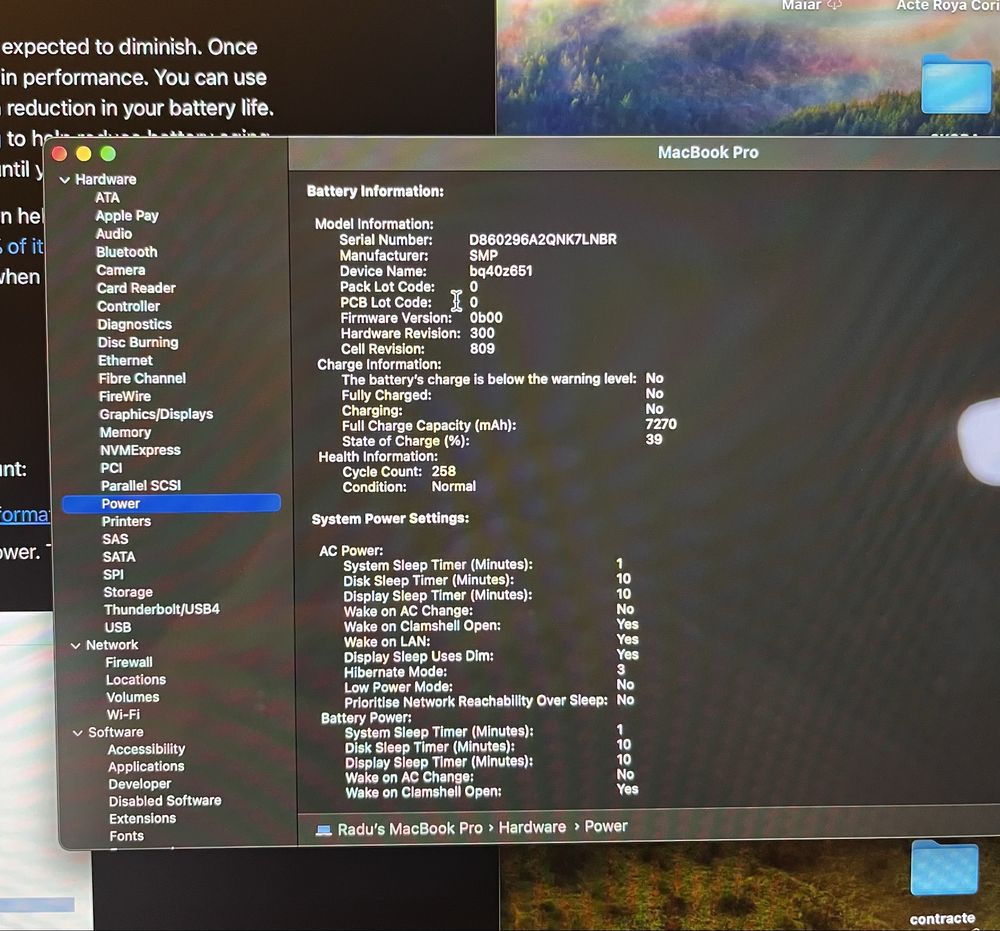Click the State of Charge value 39

654,440
